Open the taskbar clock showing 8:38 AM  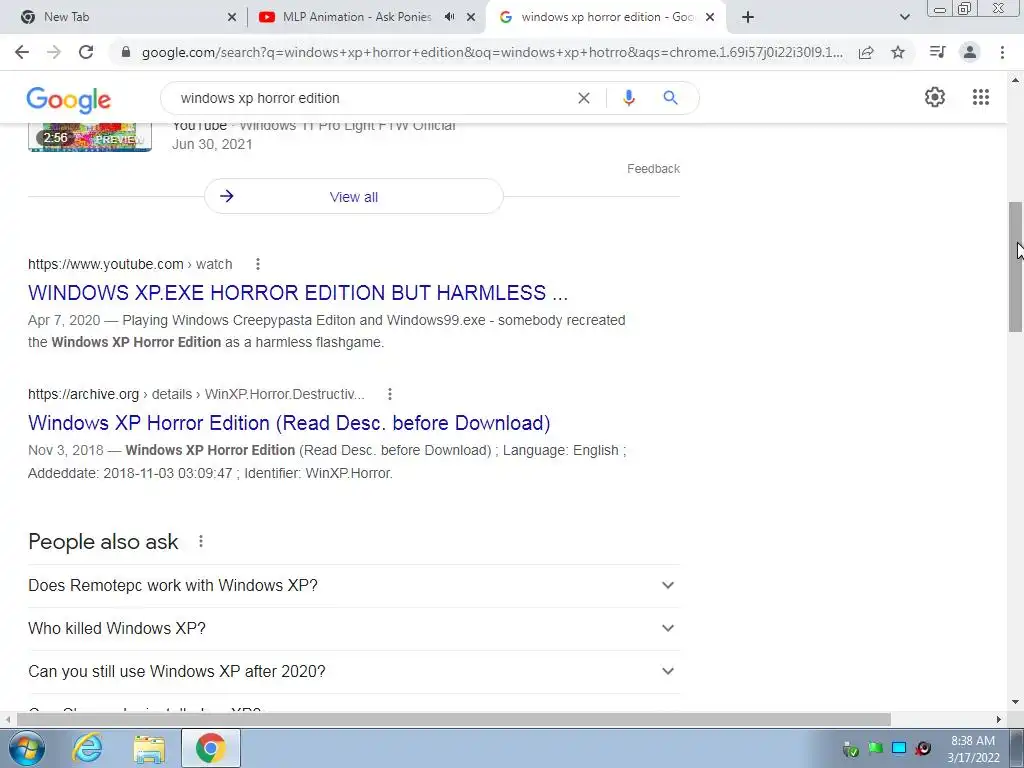[x=973, y=749]
